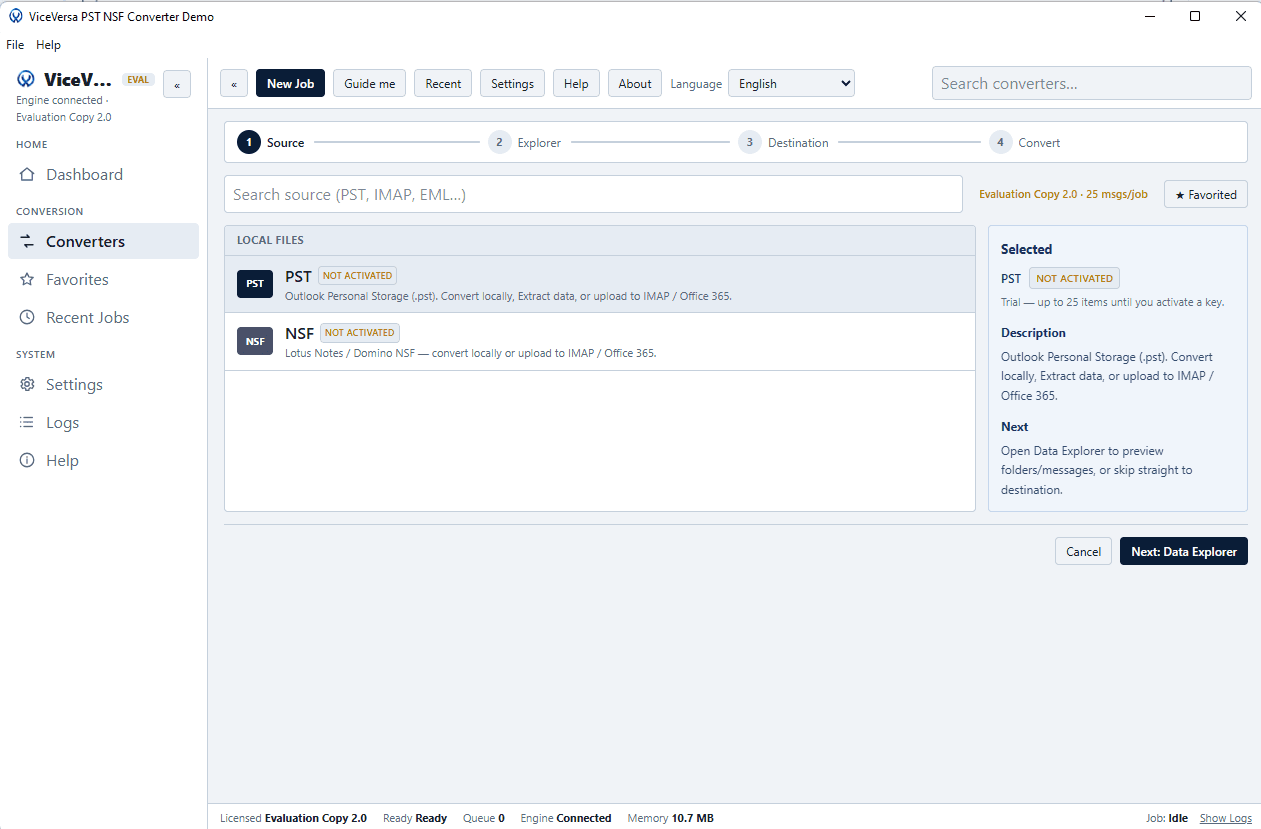Viewport: 1261px width, 829px height.
Task: Click Queue 0 in status bar
Action: tap(484, 818)
